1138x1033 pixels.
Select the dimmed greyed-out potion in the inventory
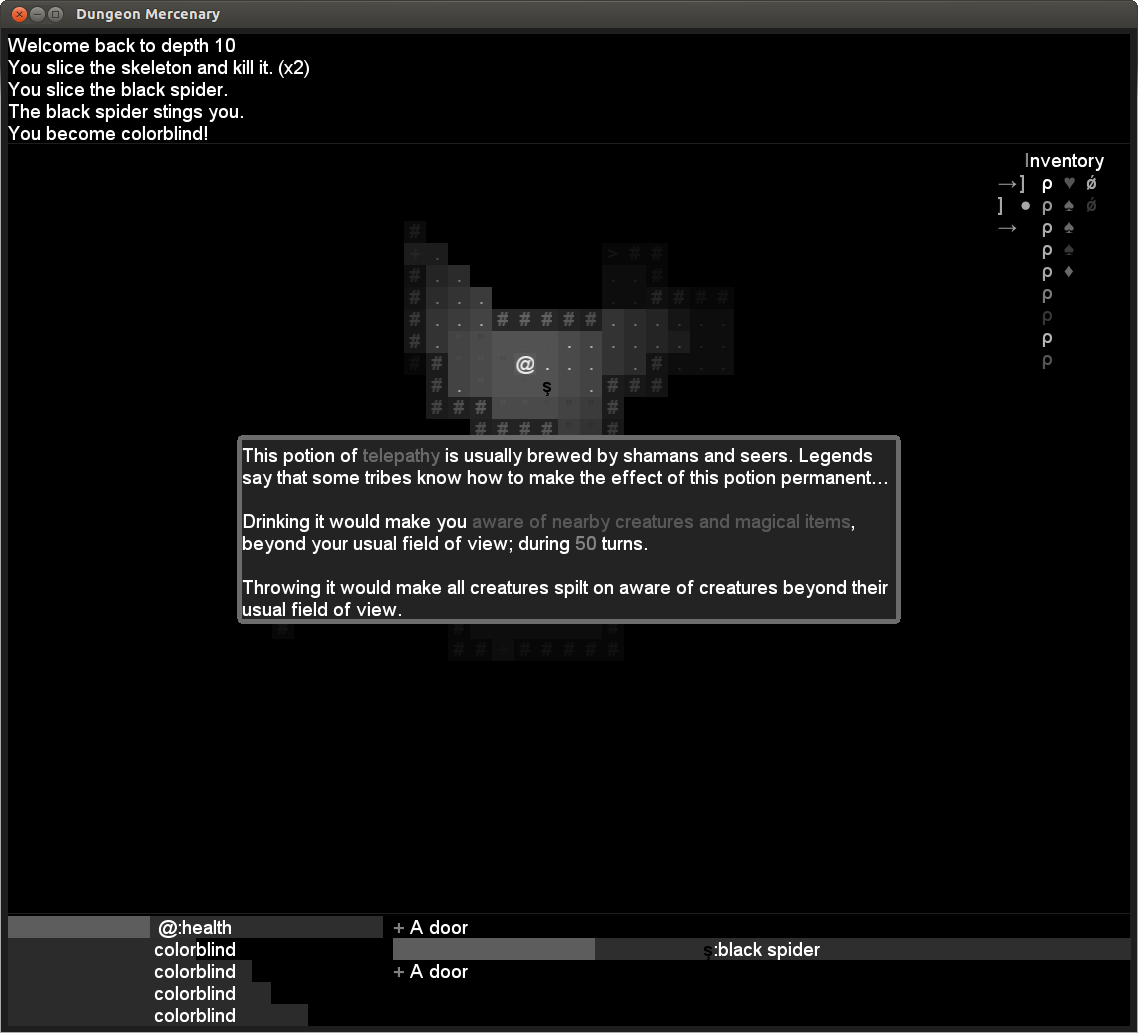[1046, 317]
